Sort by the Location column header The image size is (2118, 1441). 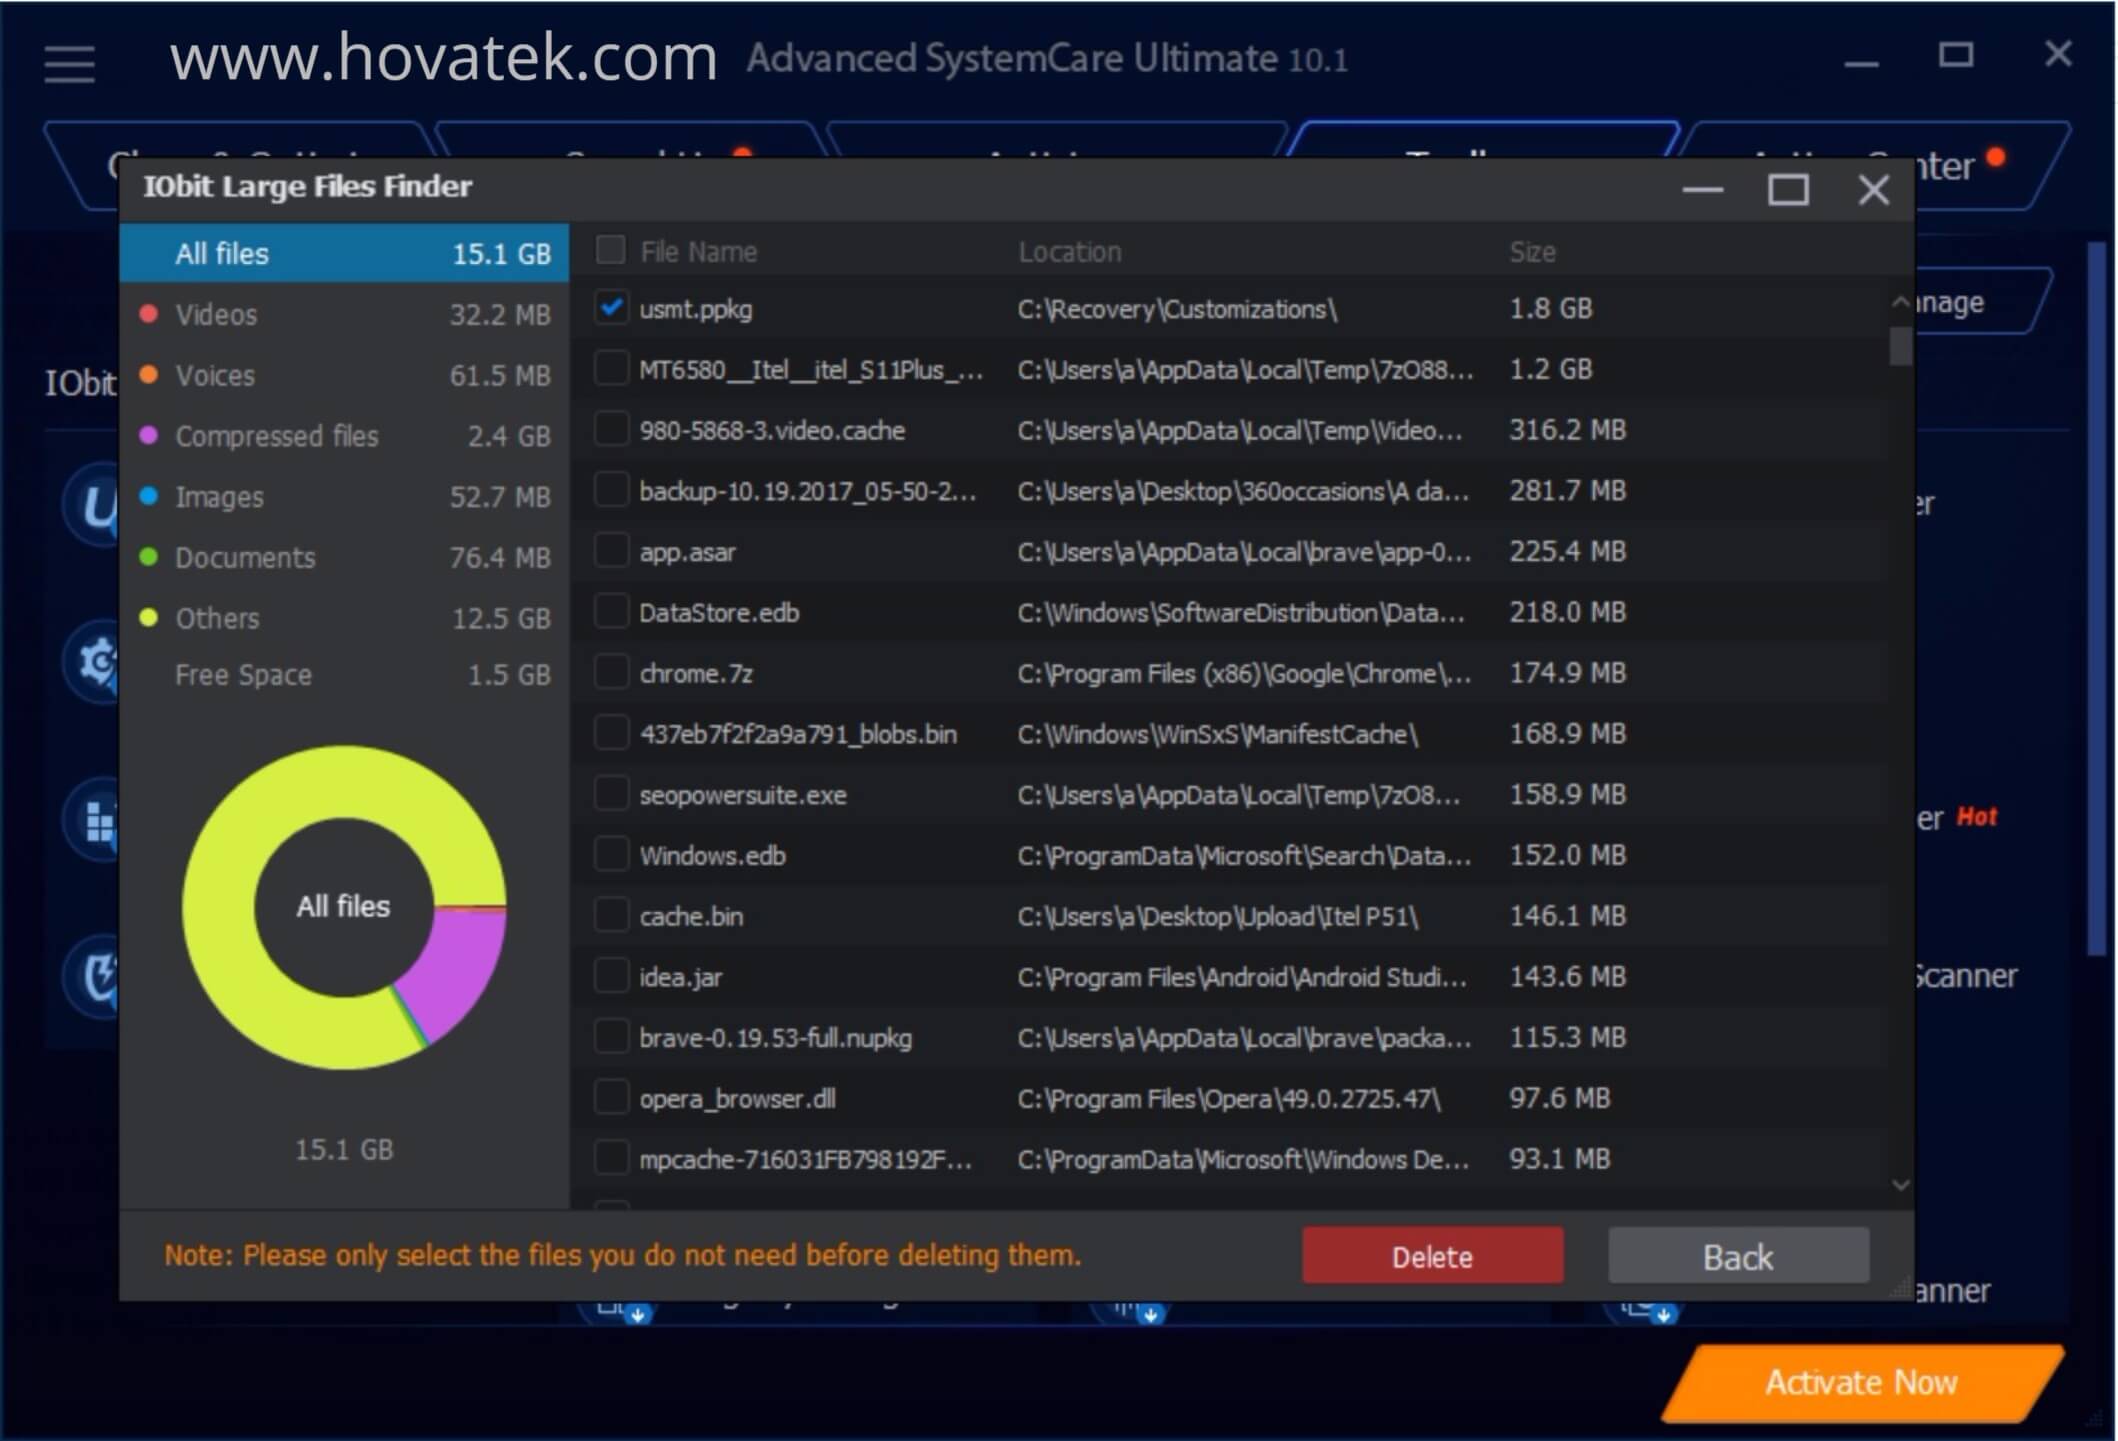[x=1069, y=251]
